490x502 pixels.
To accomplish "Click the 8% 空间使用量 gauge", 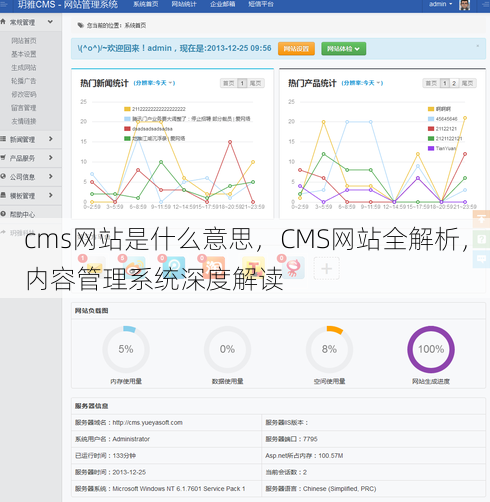I will [x=329, y=349].
